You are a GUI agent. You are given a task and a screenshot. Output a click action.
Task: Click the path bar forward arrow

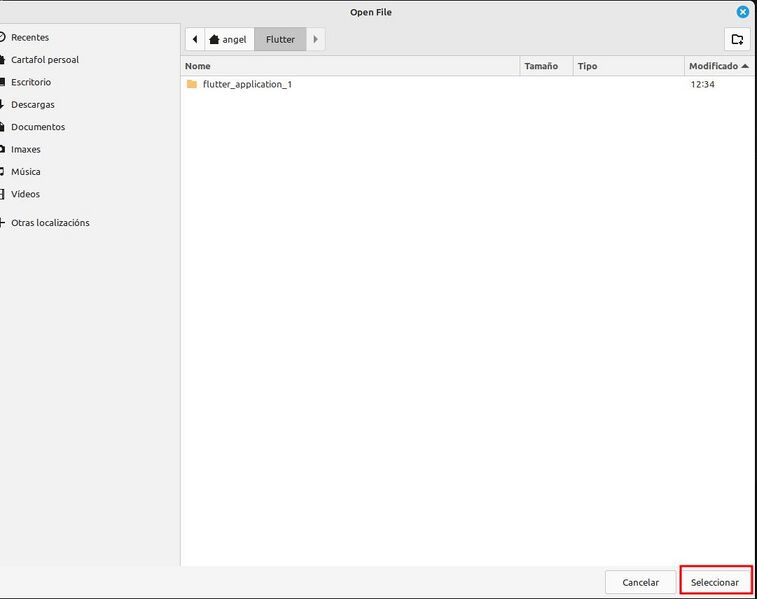tap(315, 39)
